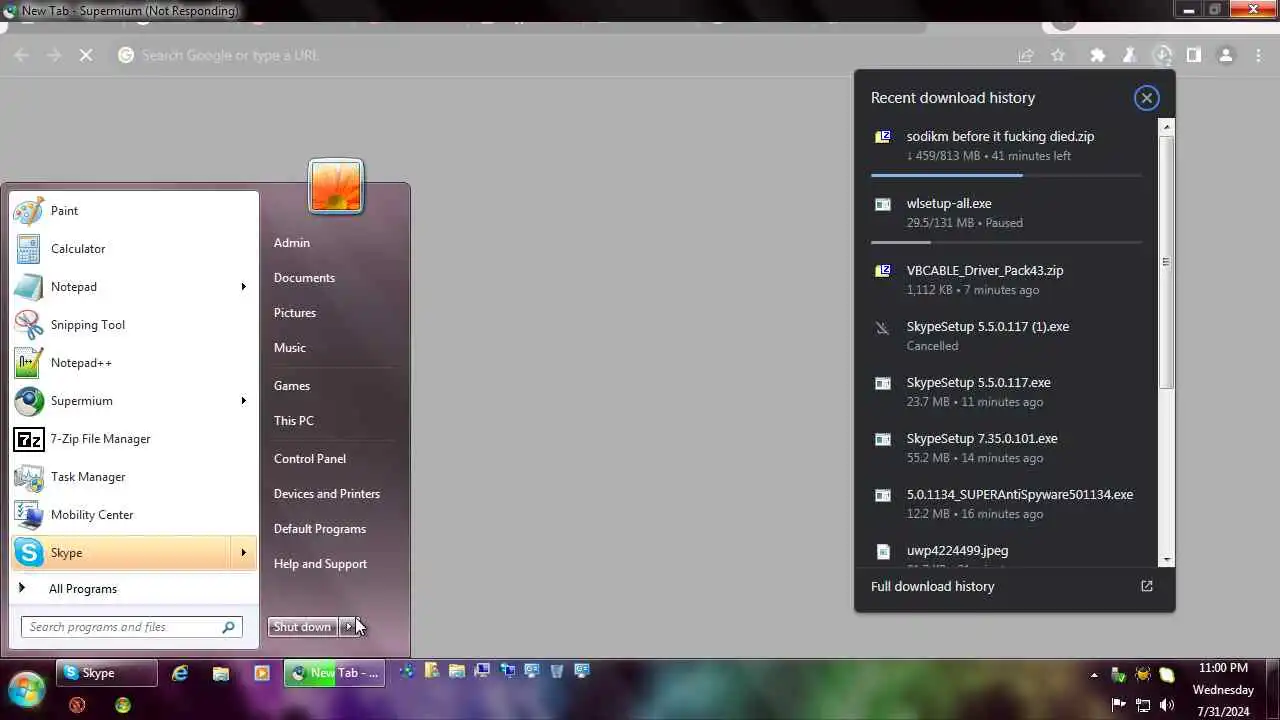Launch Supermium from the Start menu

pyautogui.click(x=134, y=401)
